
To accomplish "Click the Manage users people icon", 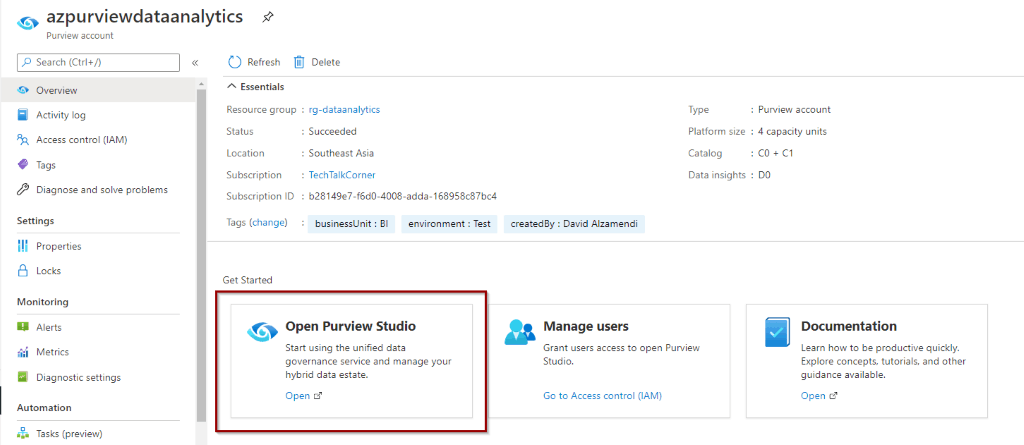I will (x=520, y=331).
